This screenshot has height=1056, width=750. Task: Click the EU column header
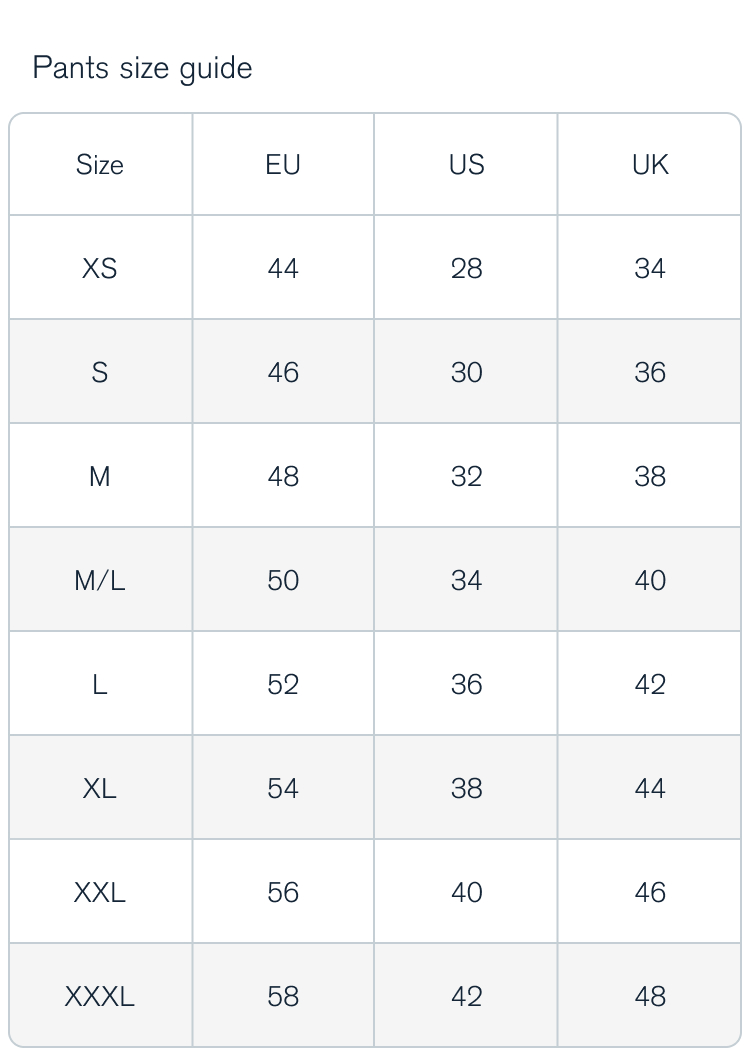pos(283,164)
